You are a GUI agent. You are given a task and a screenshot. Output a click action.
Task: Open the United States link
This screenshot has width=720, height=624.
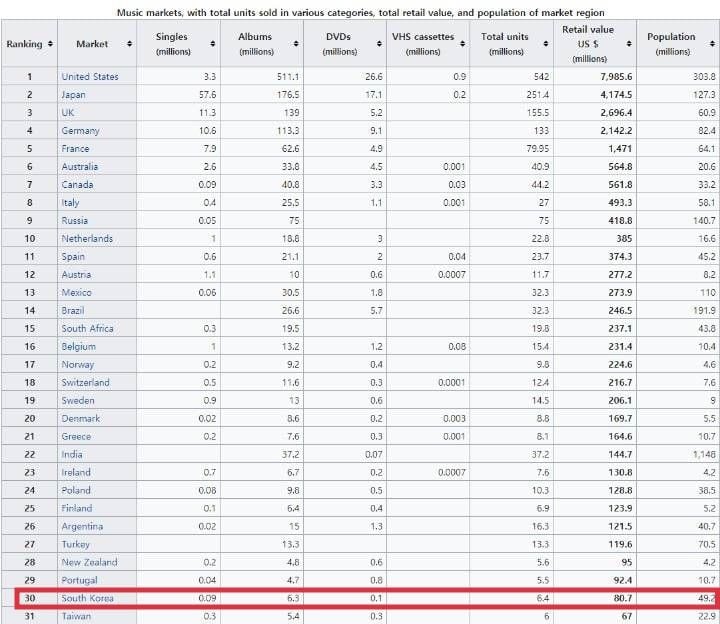pyautogui.click(x=89, y=77)
